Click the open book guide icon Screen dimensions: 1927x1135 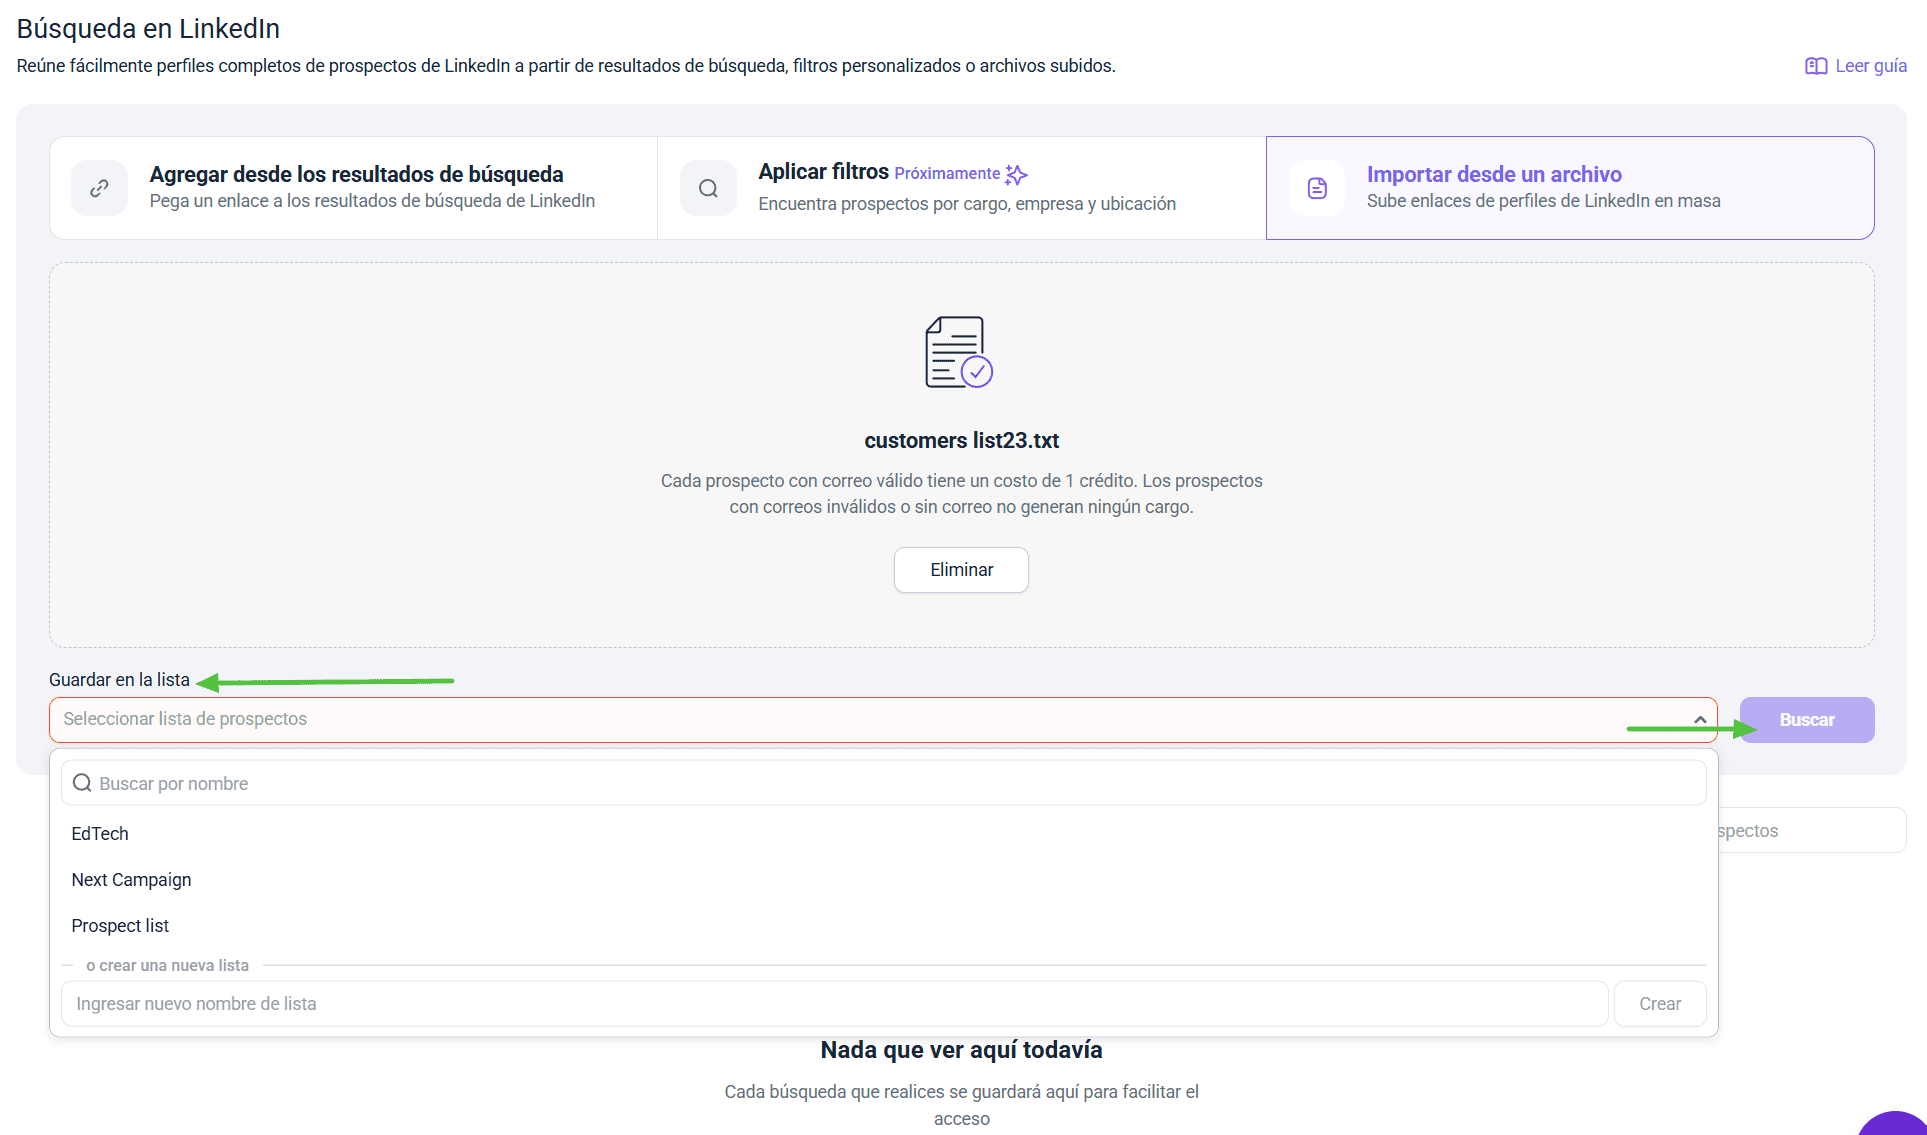click(1815, 66)
